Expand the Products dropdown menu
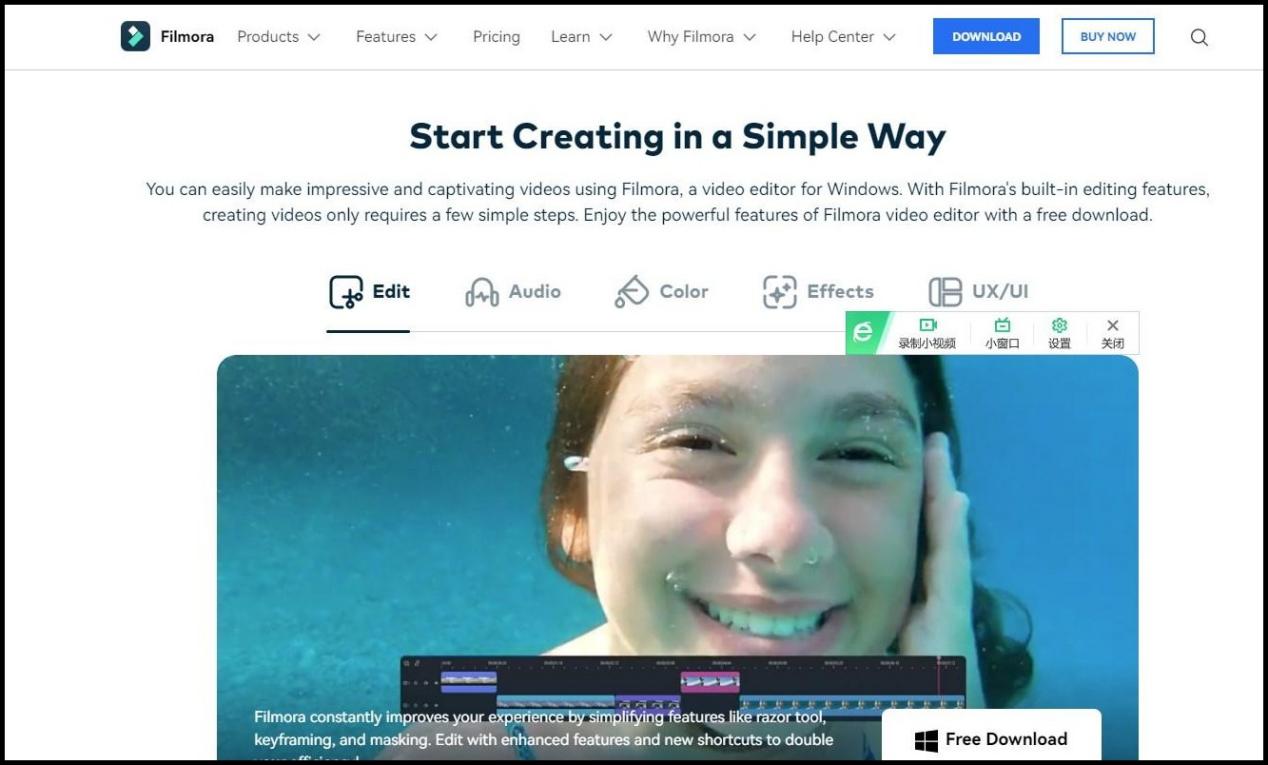Viewport: 1268px width, 765px height. click(279, 37)
